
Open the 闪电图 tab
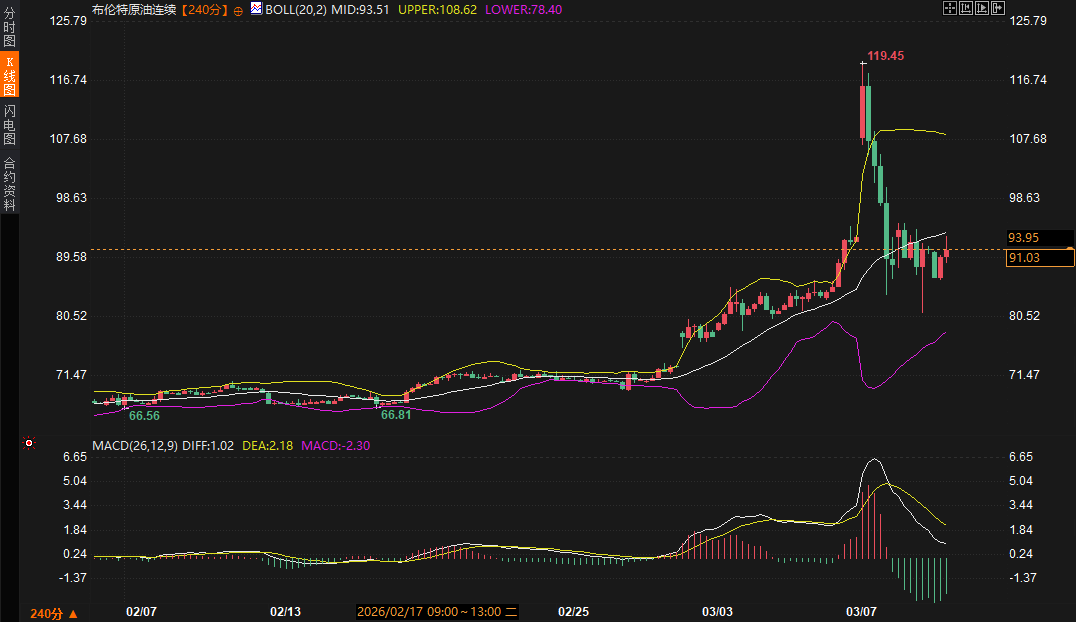tap(9, 125)
